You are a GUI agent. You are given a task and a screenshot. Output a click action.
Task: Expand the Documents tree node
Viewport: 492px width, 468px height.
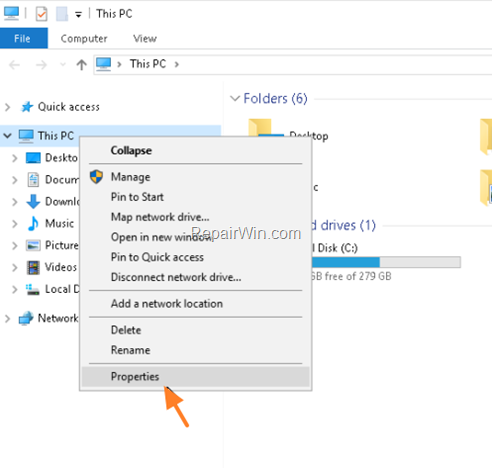tap(15, 180)
